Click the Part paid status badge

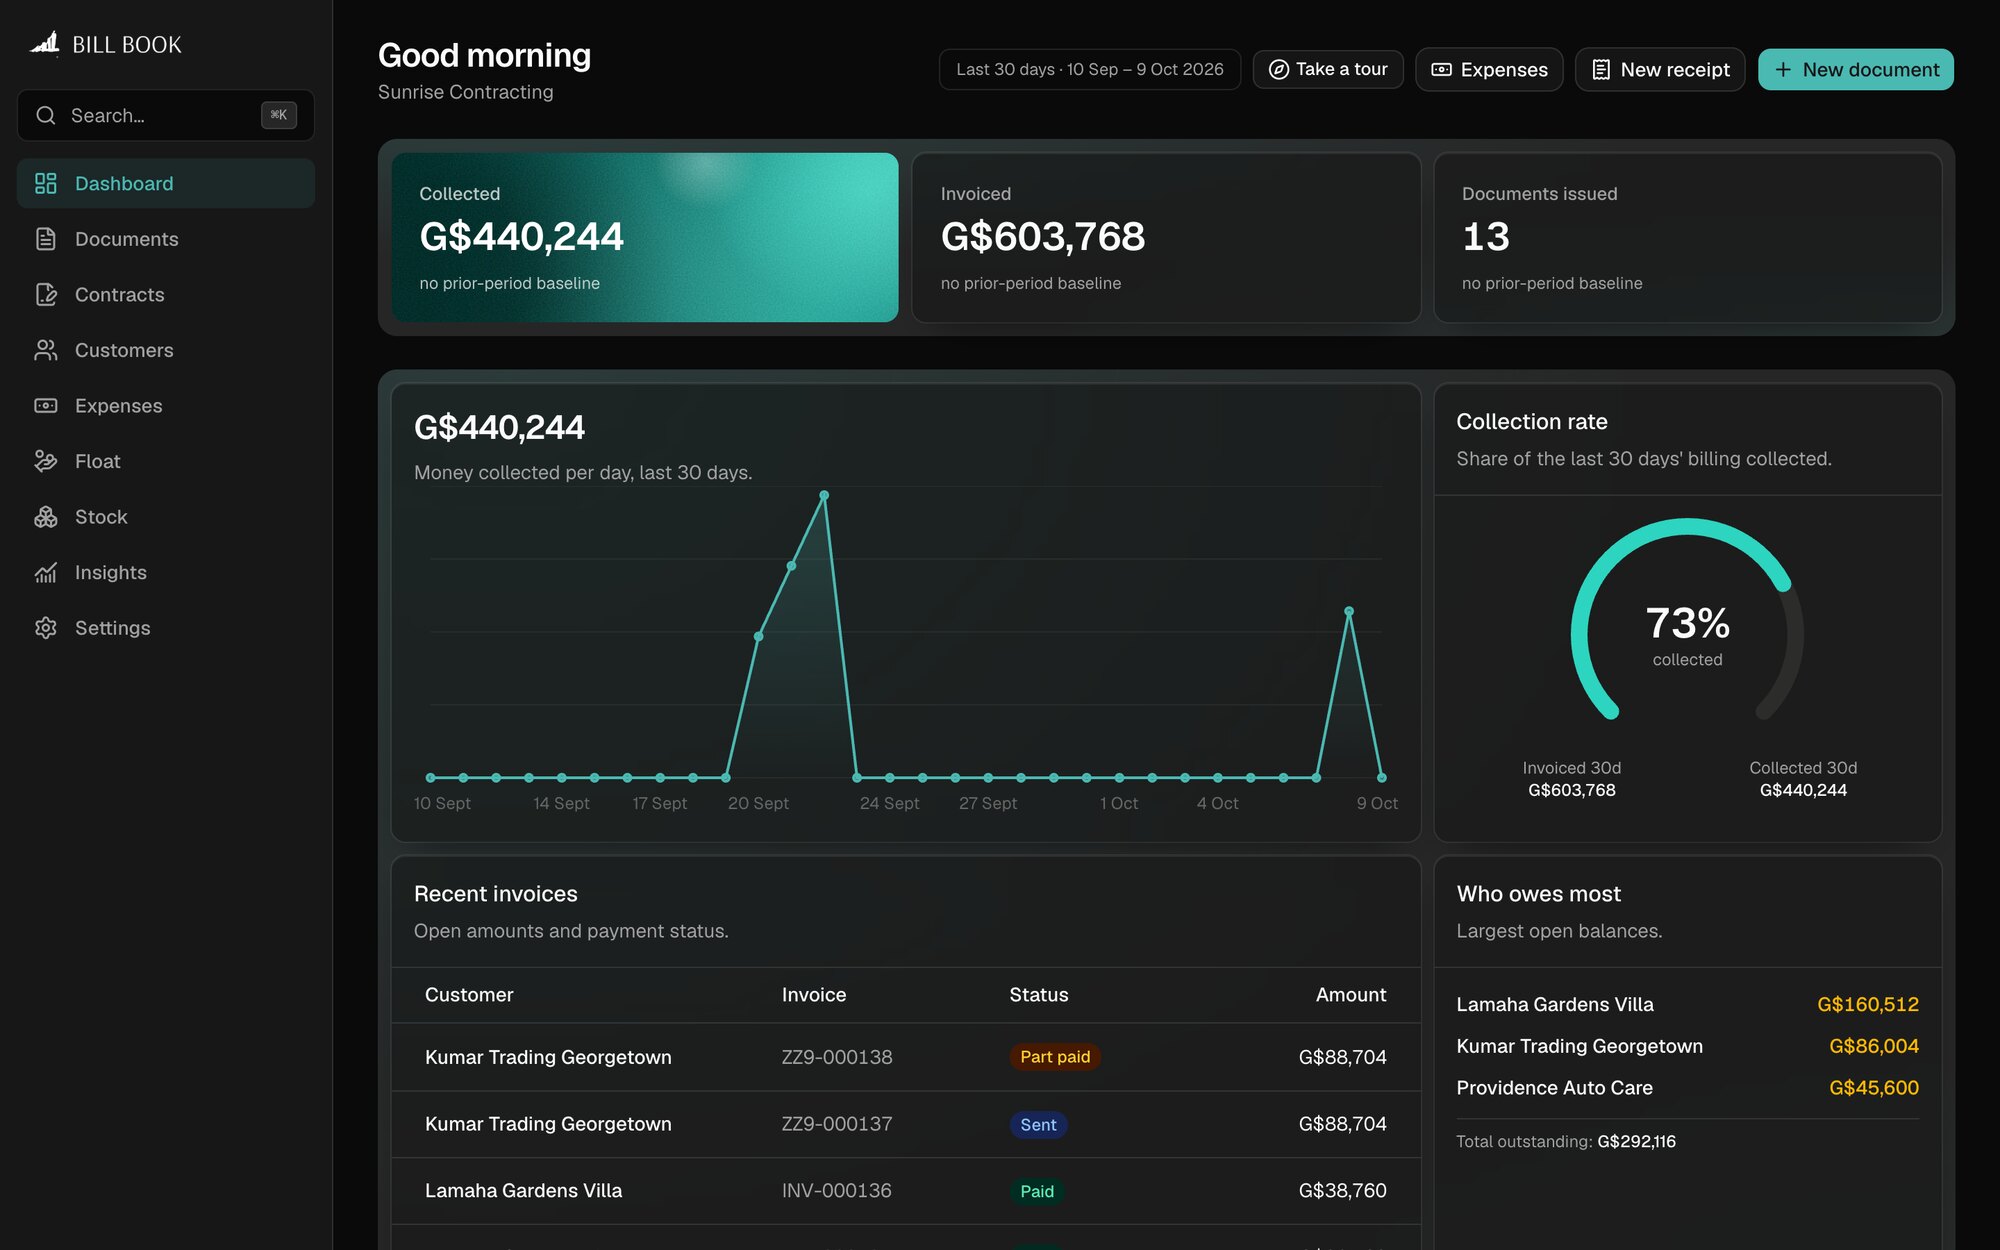pyautogui.click(x=1055, y=1057)
